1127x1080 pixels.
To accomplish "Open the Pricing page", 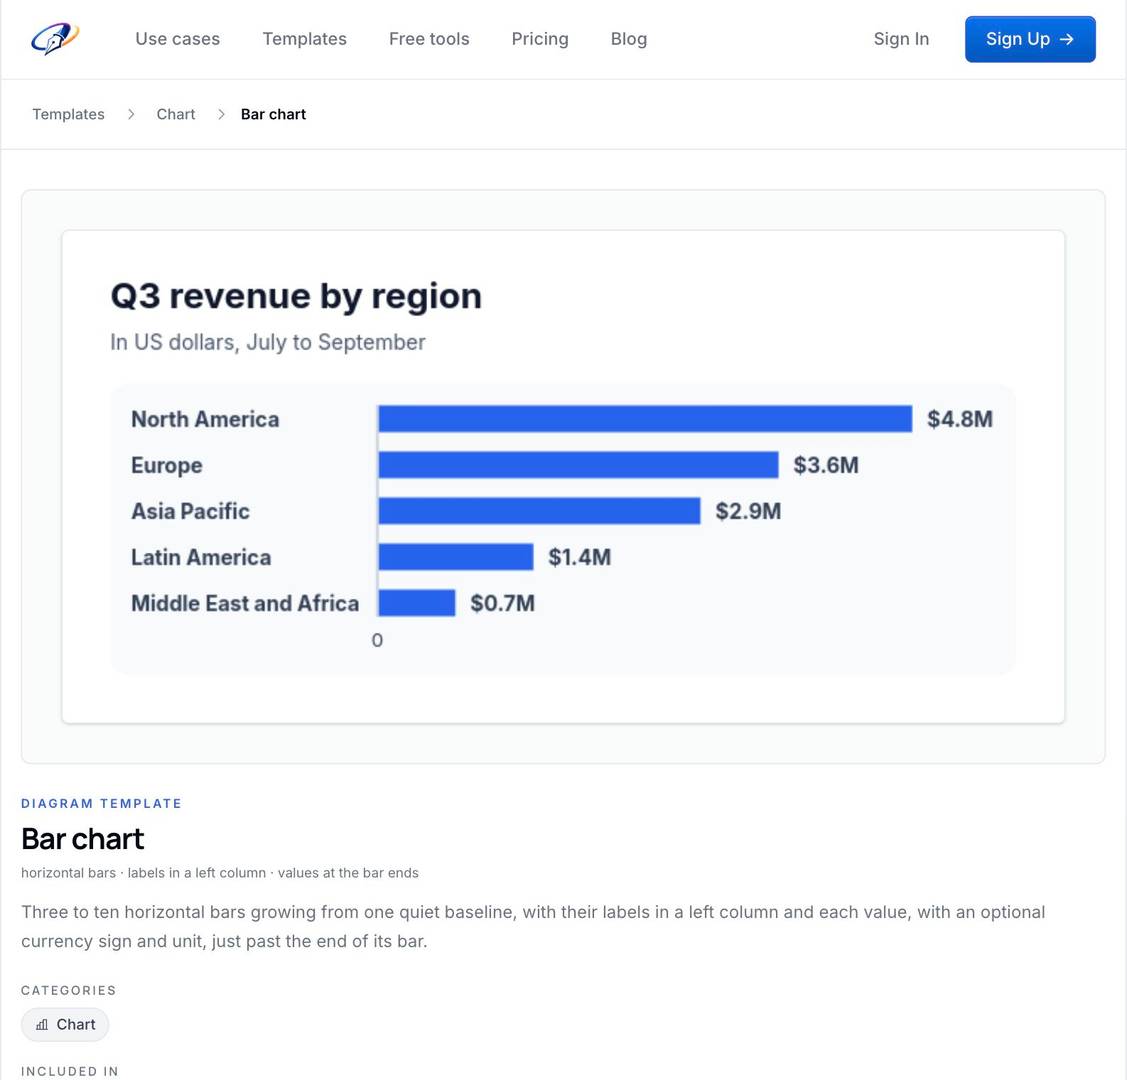I will pos(540,39).
